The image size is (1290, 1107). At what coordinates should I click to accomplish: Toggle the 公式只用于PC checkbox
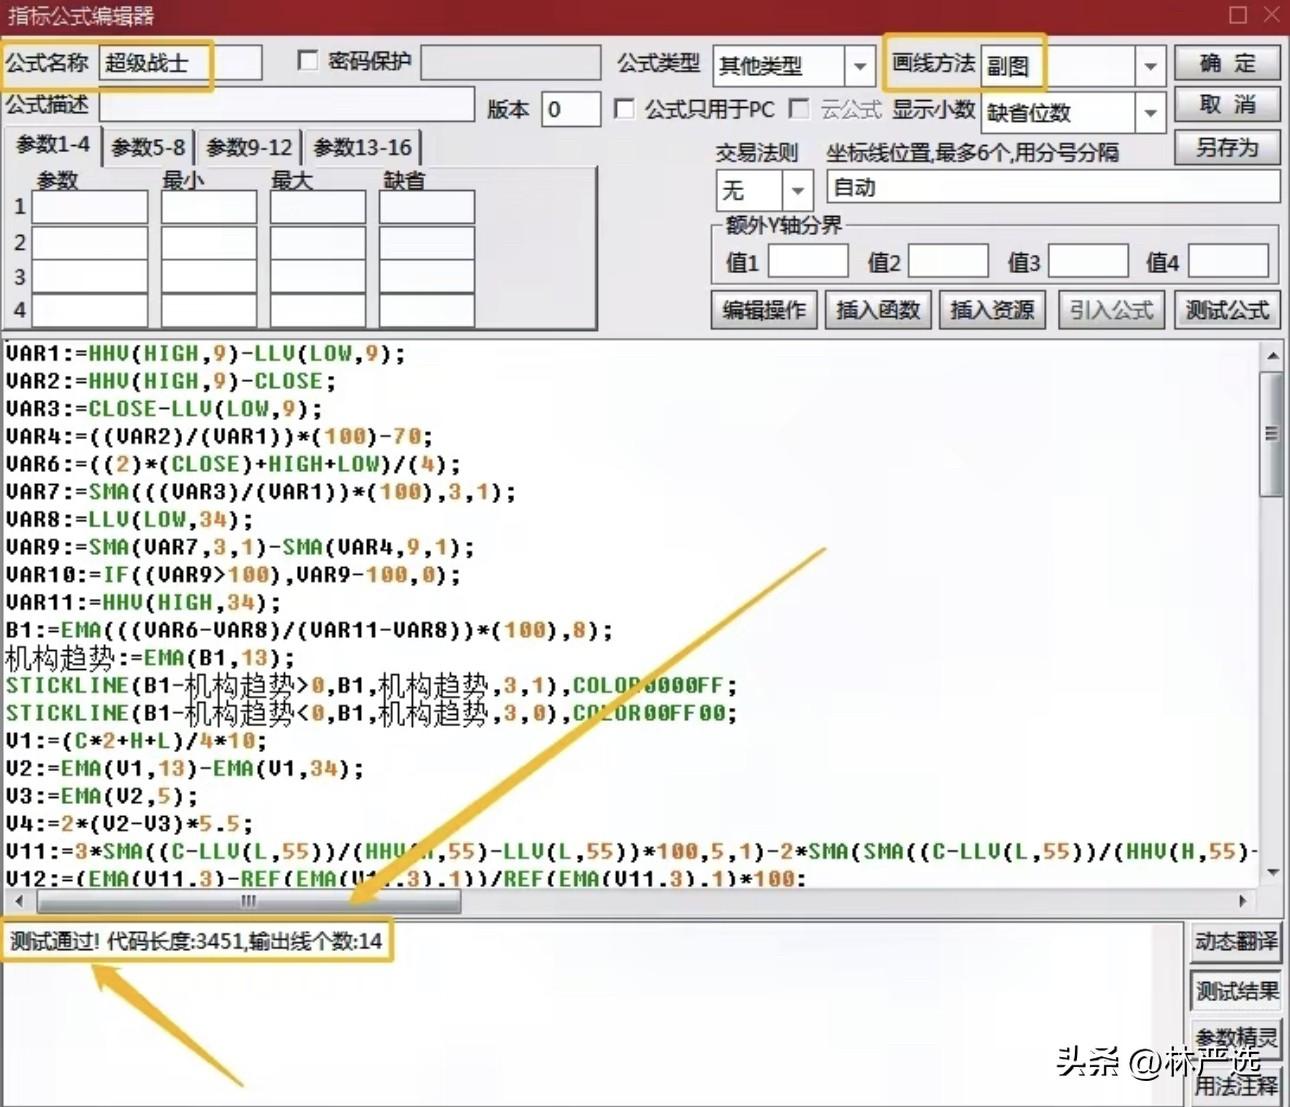pyautogui.click(x=624, y=109)
